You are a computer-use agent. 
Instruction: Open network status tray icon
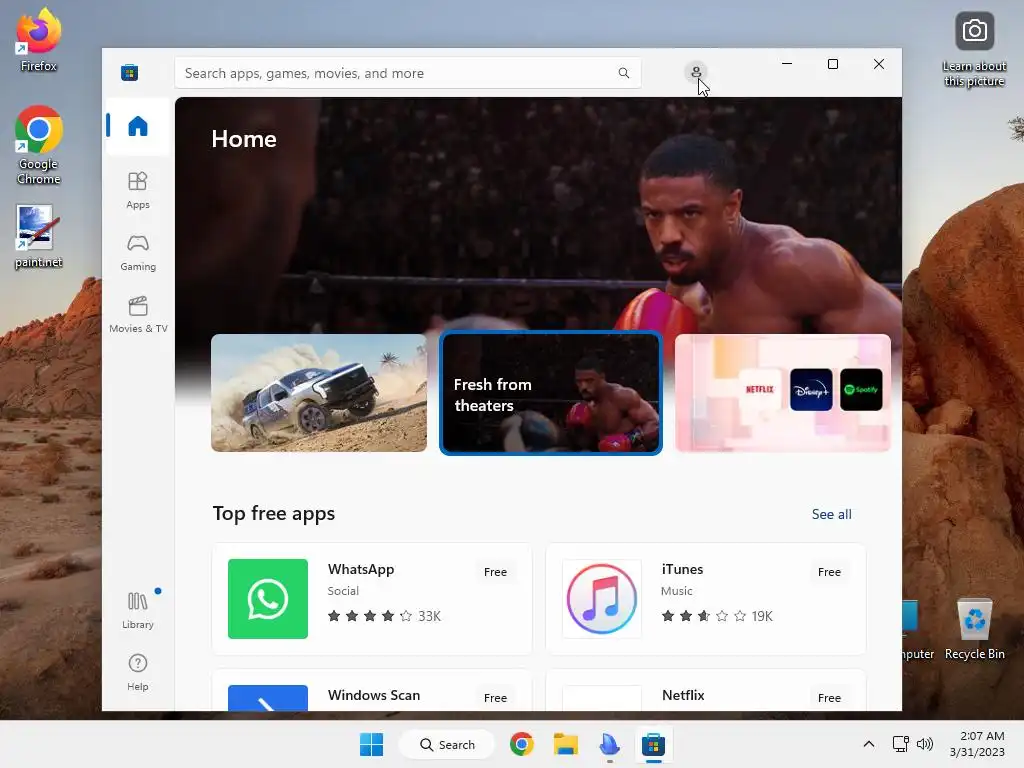click(901, 744)
